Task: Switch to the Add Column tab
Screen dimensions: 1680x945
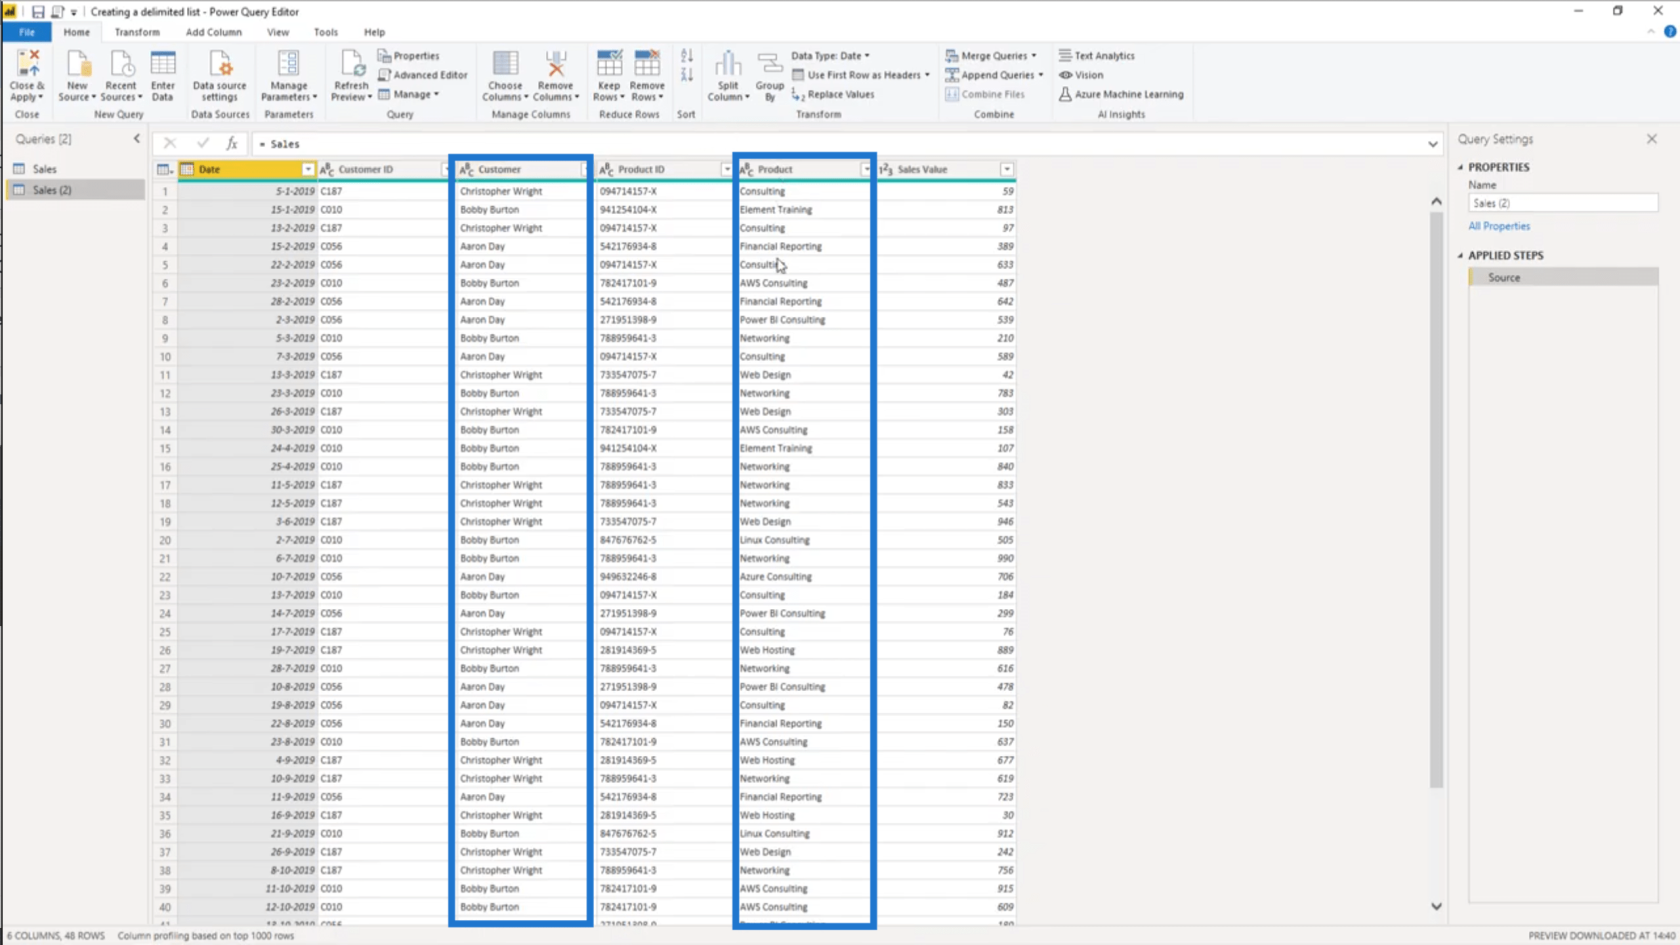Action: [x=214, y=32]
